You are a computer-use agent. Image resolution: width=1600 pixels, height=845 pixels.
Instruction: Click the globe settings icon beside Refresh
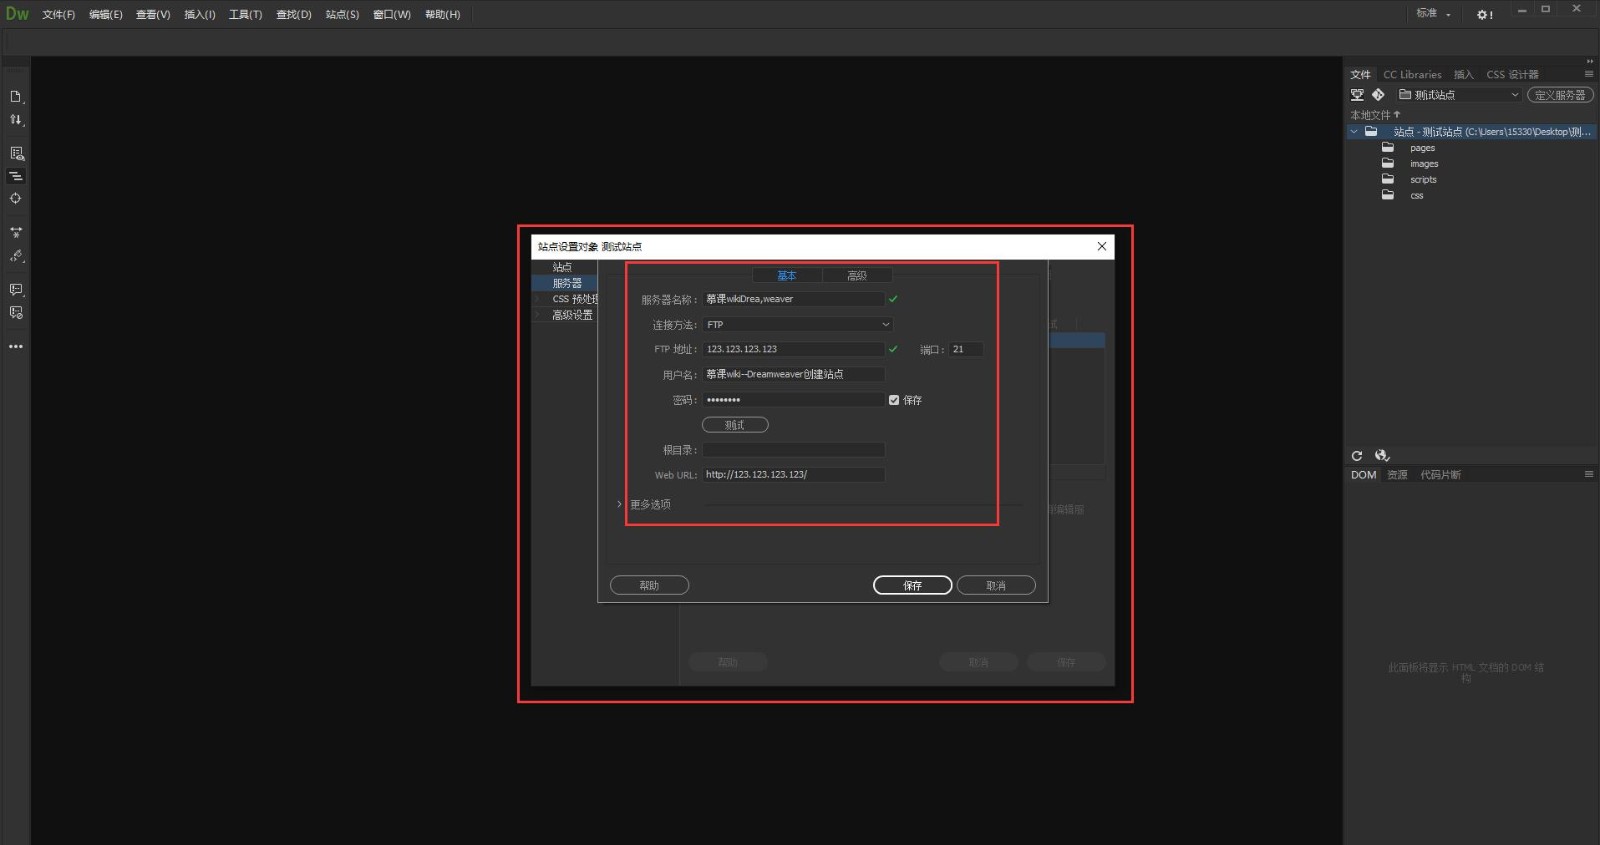[1382, 455]
